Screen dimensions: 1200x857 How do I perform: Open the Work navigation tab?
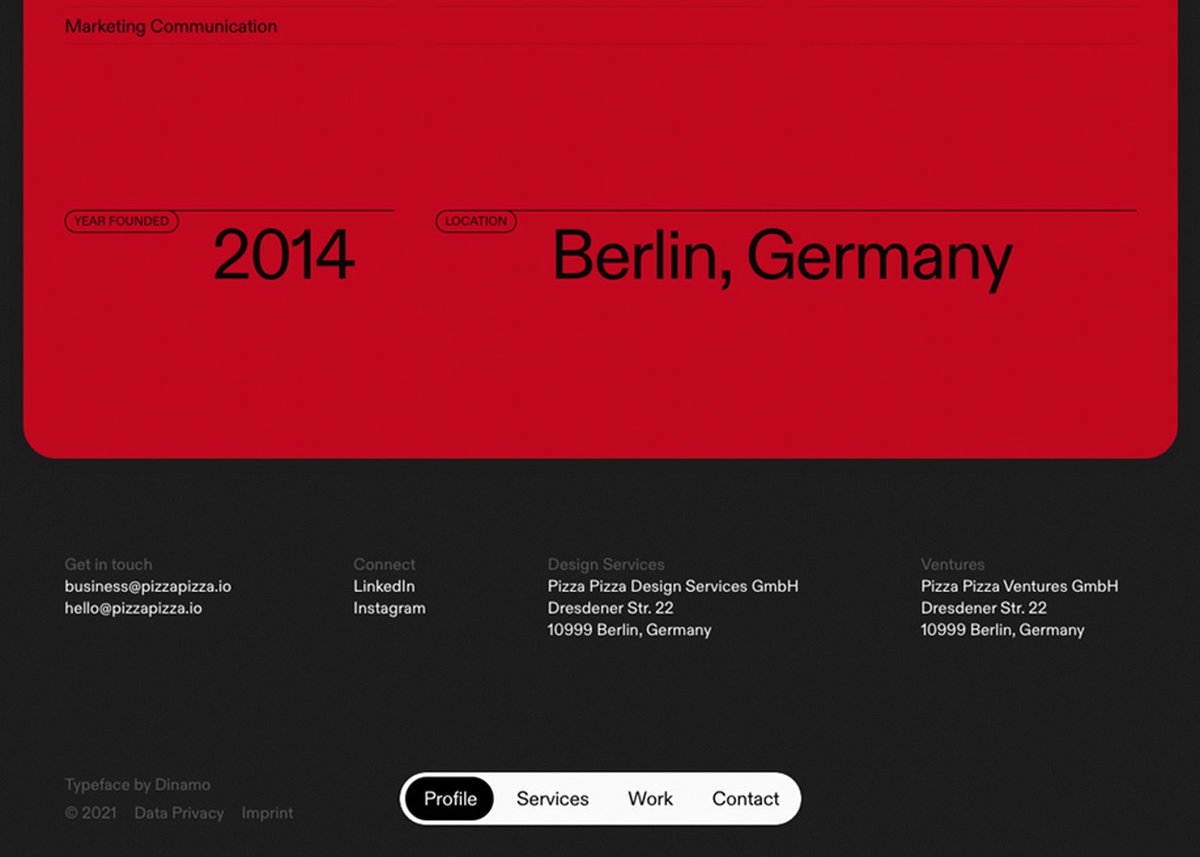click(x=650, y=799)
